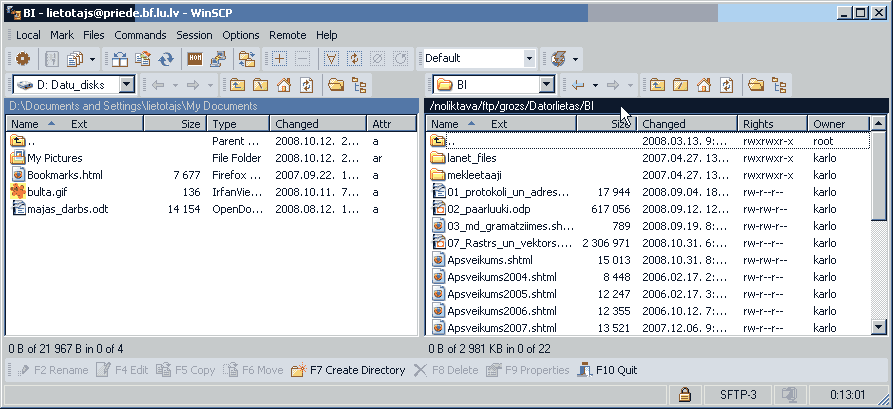This screenshot has width=893, height=409.
Task: Open the Help menu
Action: coord(326,35)
